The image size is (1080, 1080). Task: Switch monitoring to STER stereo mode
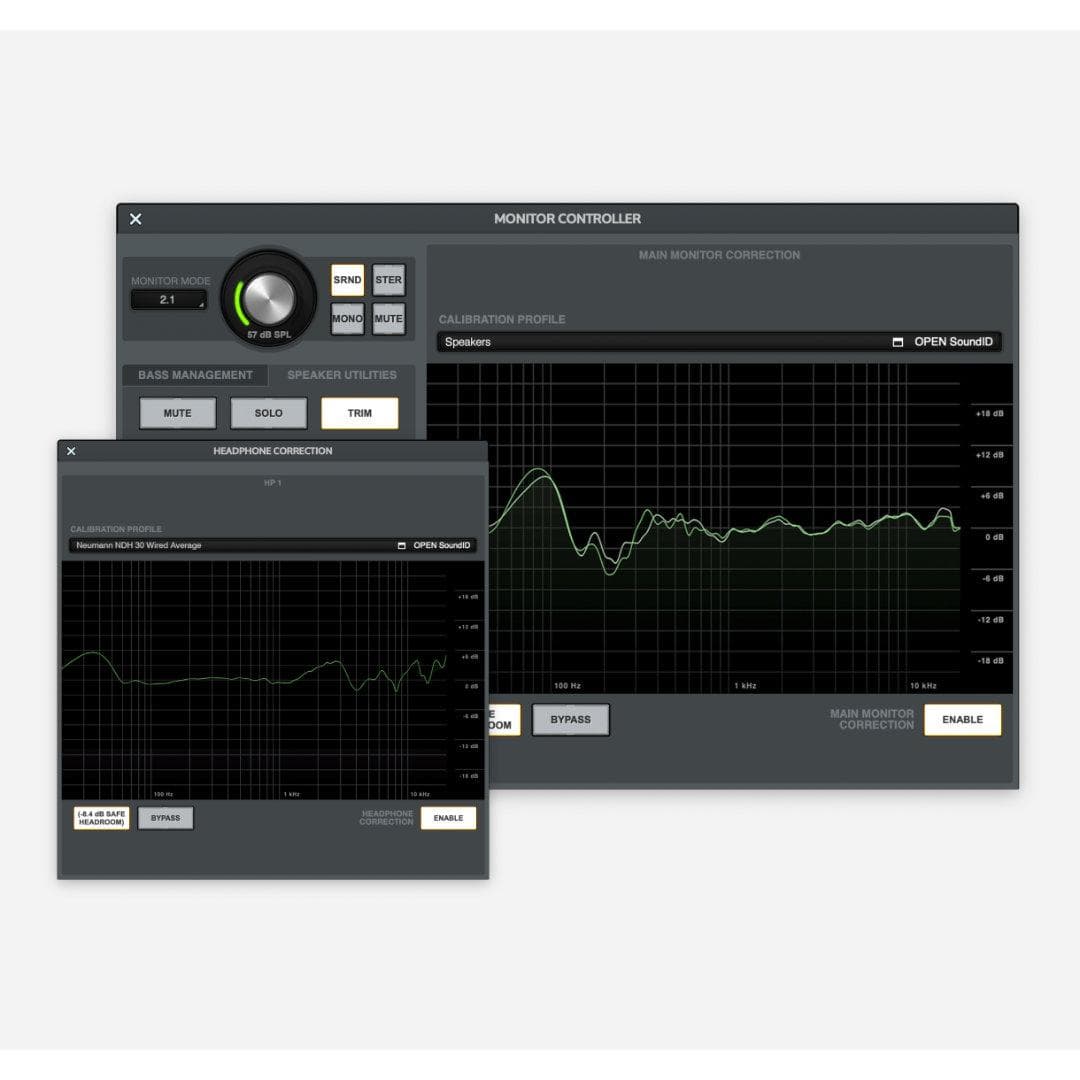(x=388, y=280)
